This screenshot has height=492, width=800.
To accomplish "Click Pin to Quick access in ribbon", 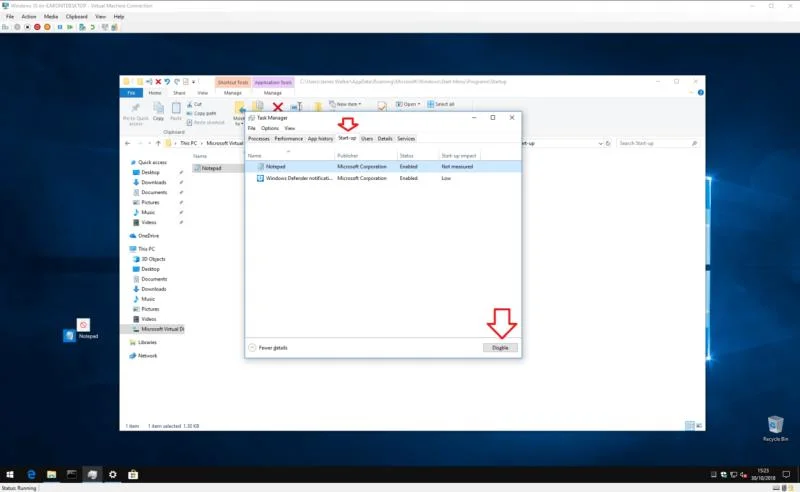I will coord(135,113).
